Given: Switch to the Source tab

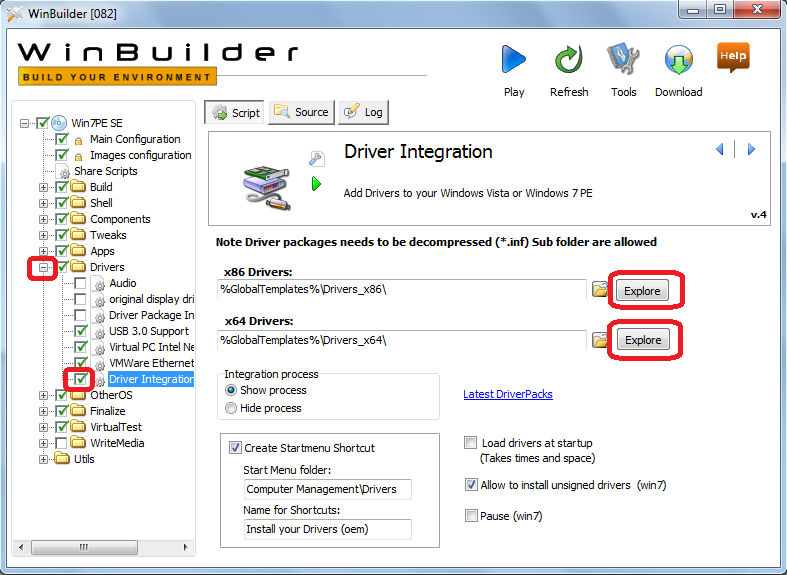Looking at the screenshot, I should click(302, 112).
